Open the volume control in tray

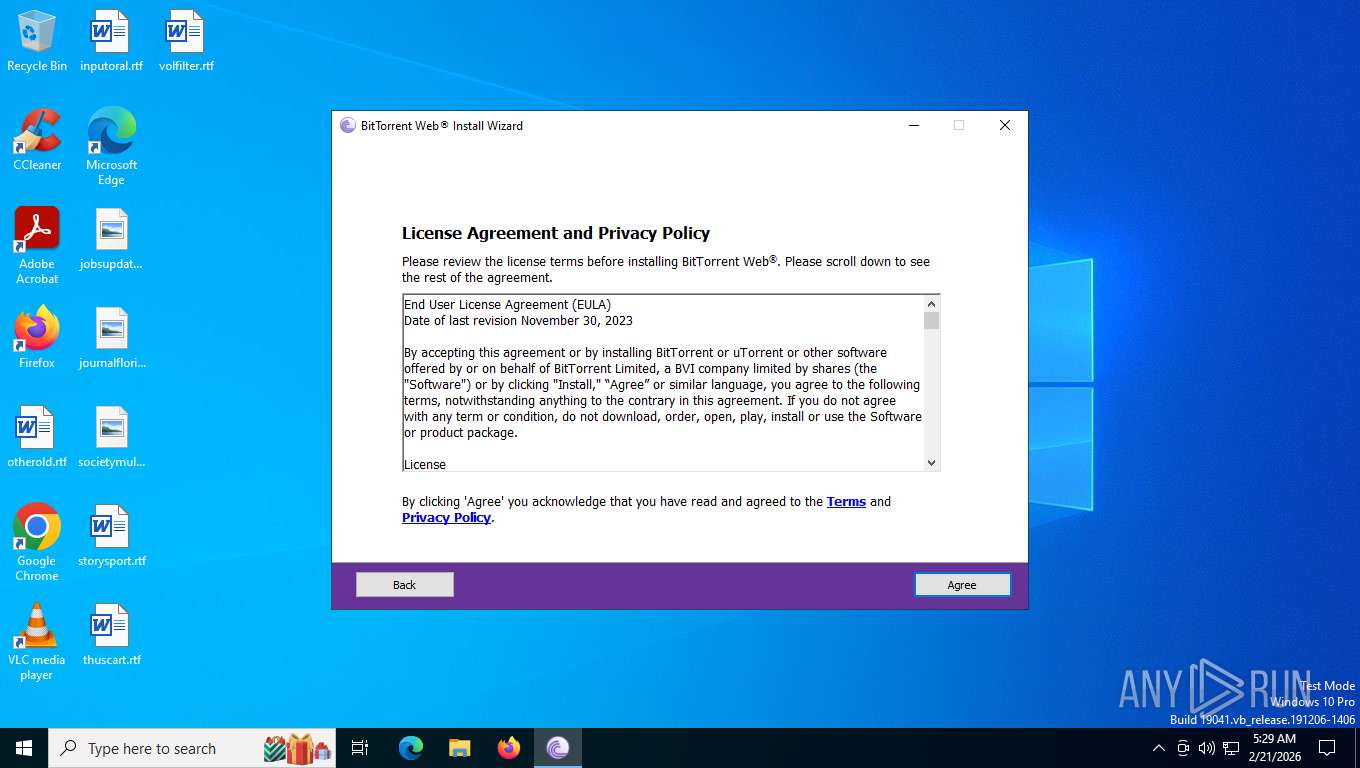[x=1206, y=748]
